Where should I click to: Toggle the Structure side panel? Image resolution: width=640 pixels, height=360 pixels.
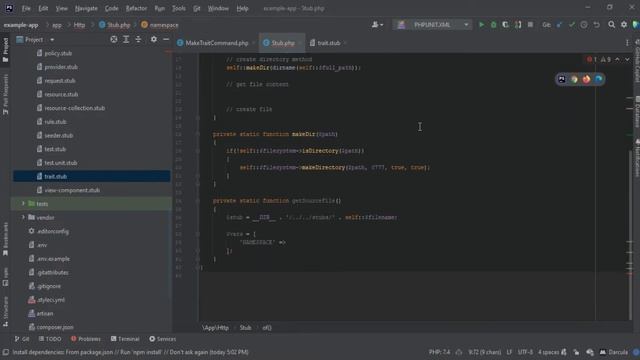[x=5, y=312]
